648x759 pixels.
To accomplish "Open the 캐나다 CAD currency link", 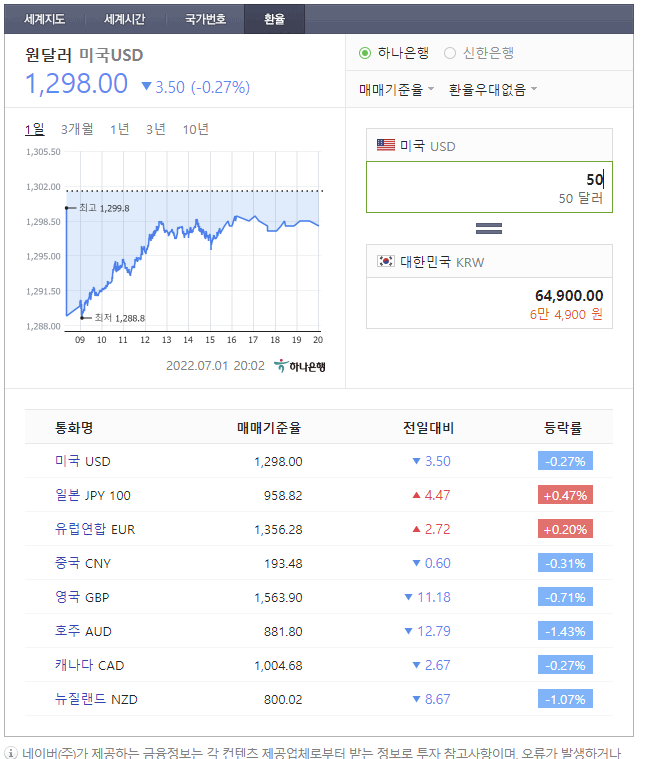I will click(x=90, y=665).
